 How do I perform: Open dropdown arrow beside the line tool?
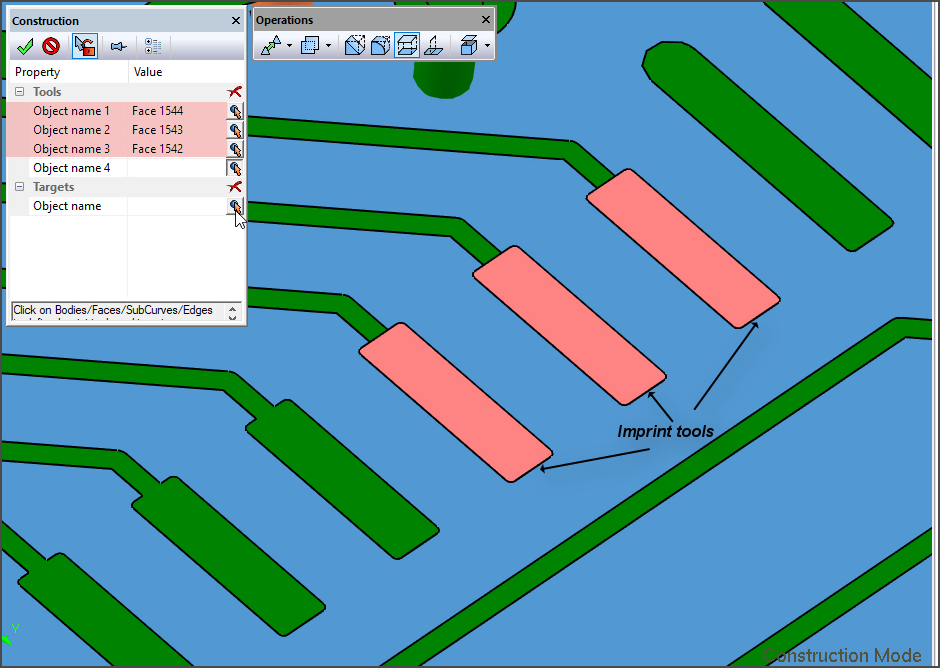(x=290, y=46)
